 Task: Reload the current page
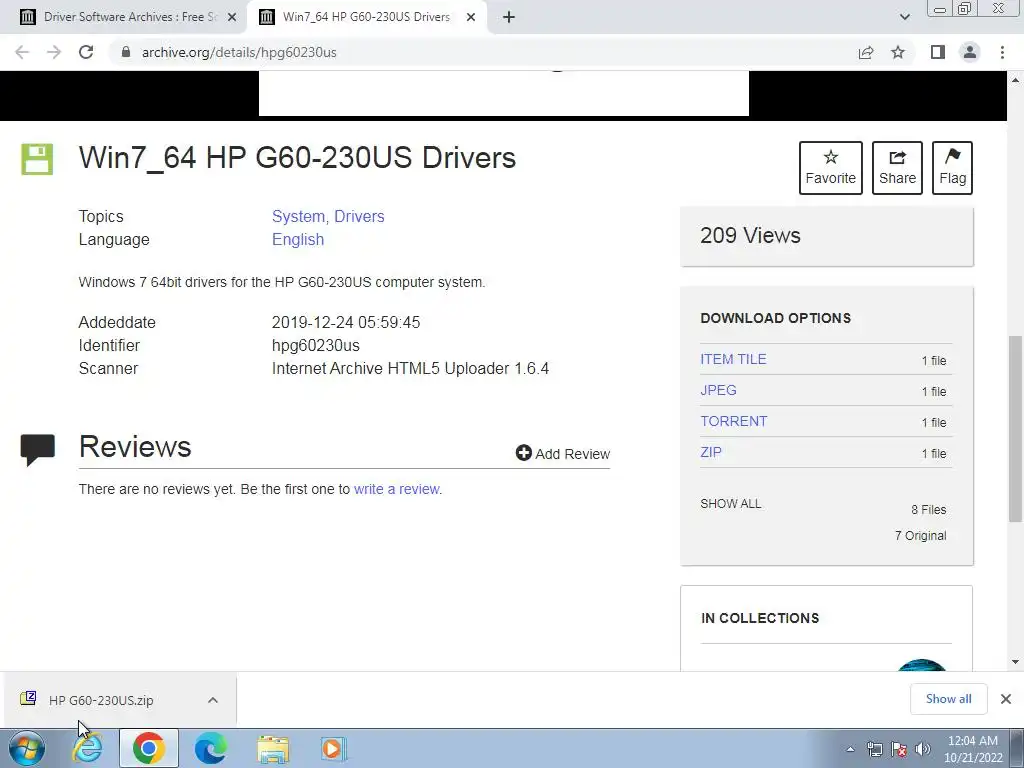pyautogui.click(x=86, y=52)
